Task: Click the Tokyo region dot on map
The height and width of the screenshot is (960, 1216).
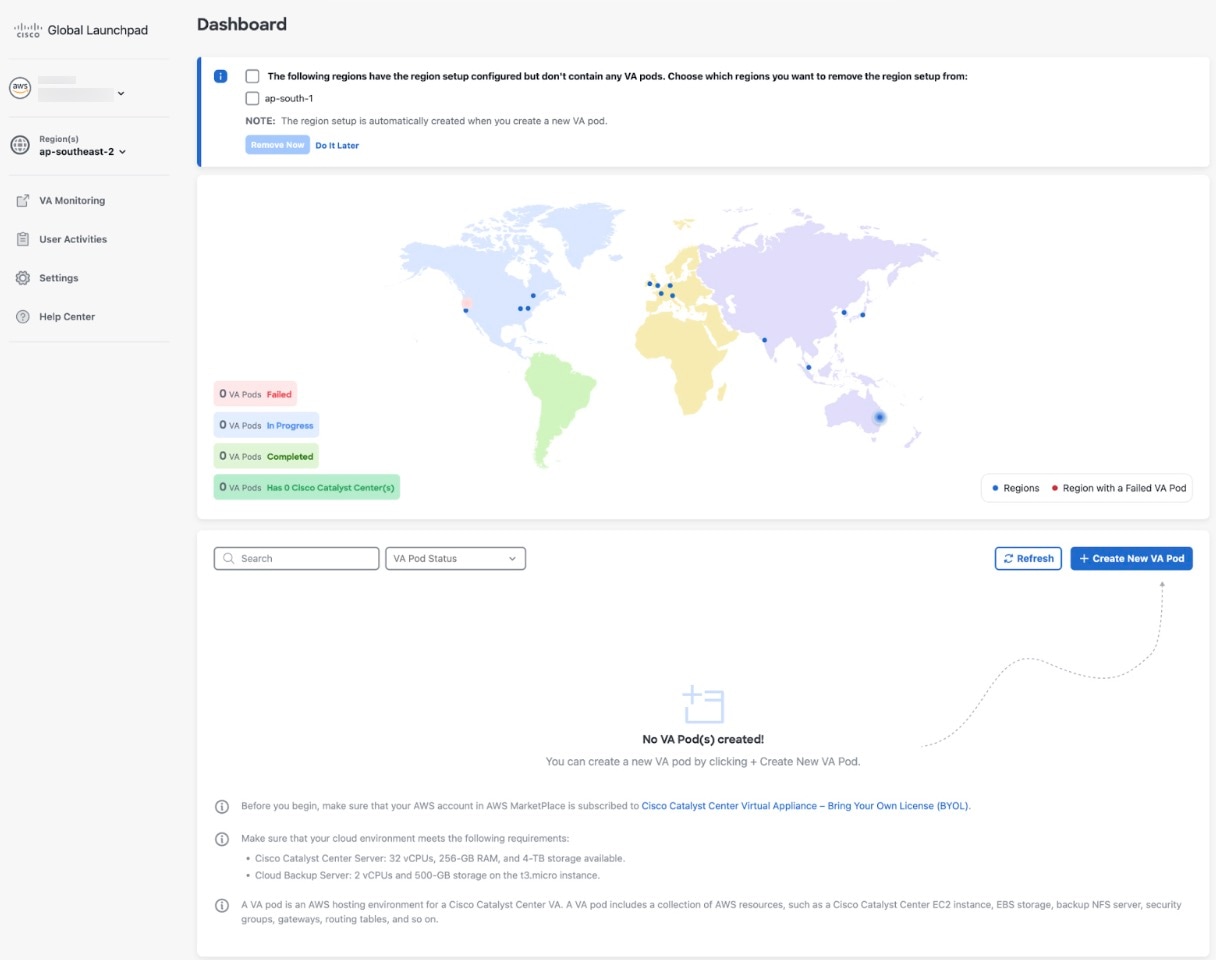Action: (862, 315)
